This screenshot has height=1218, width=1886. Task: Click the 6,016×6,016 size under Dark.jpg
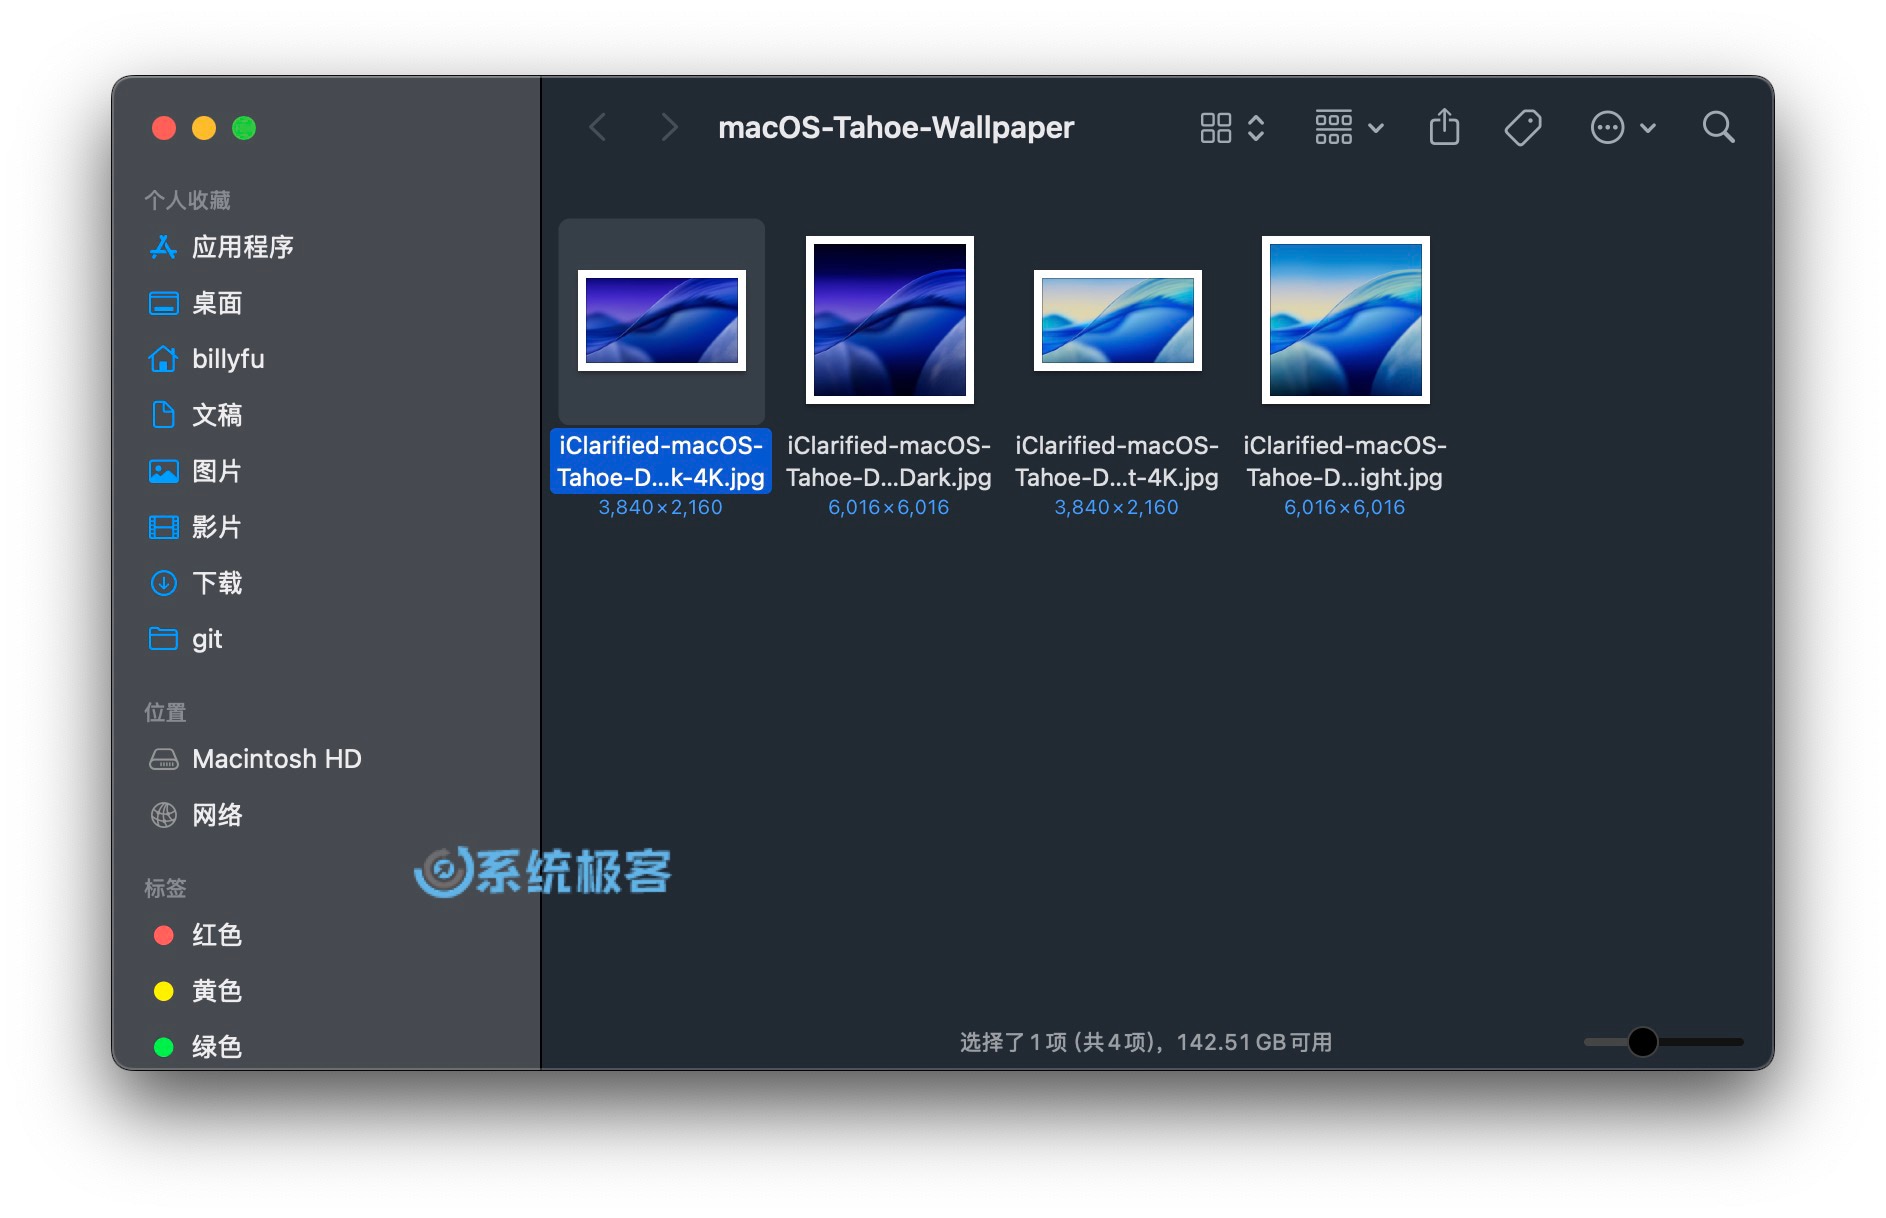(889, 507)
